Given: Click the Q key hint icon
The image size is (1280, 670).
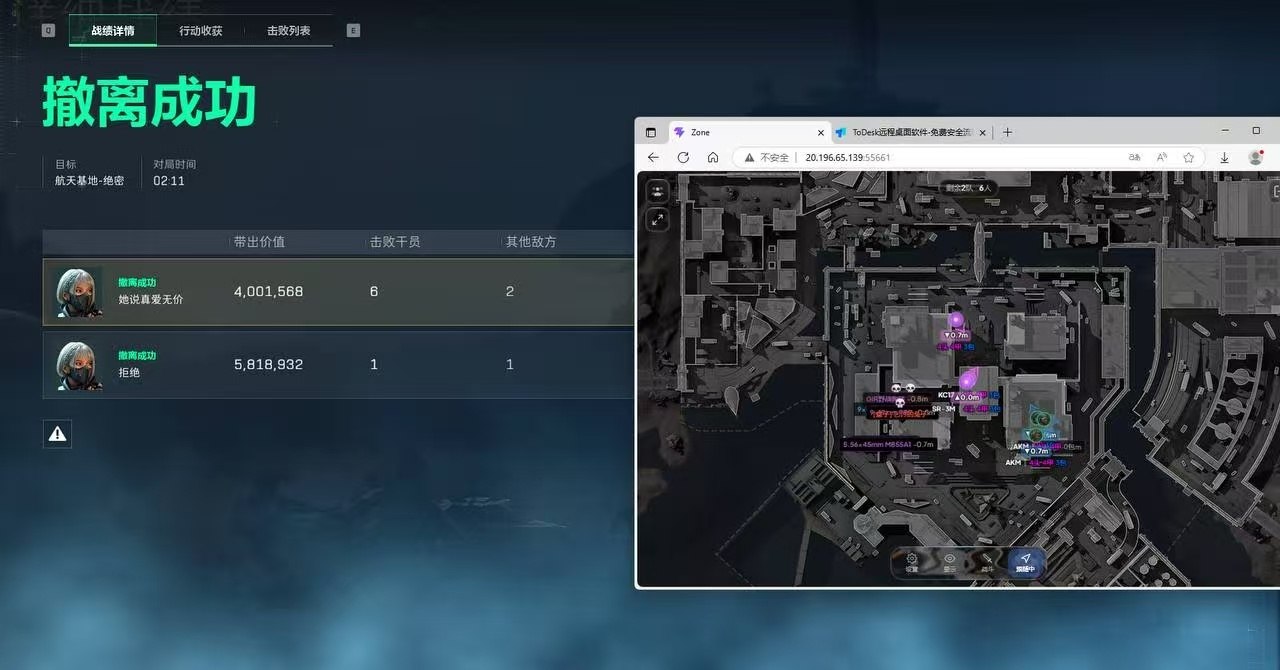Looking at the screenshot, I should pyautogui.click(x=48, y=31).
